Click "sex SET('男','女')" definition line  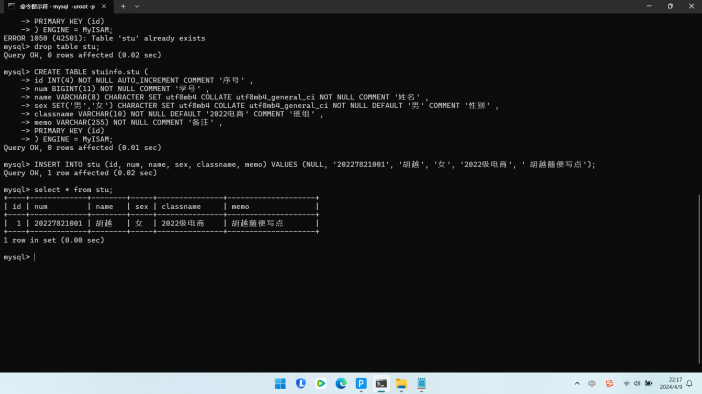pyautogui.click(x=266, y=106)
